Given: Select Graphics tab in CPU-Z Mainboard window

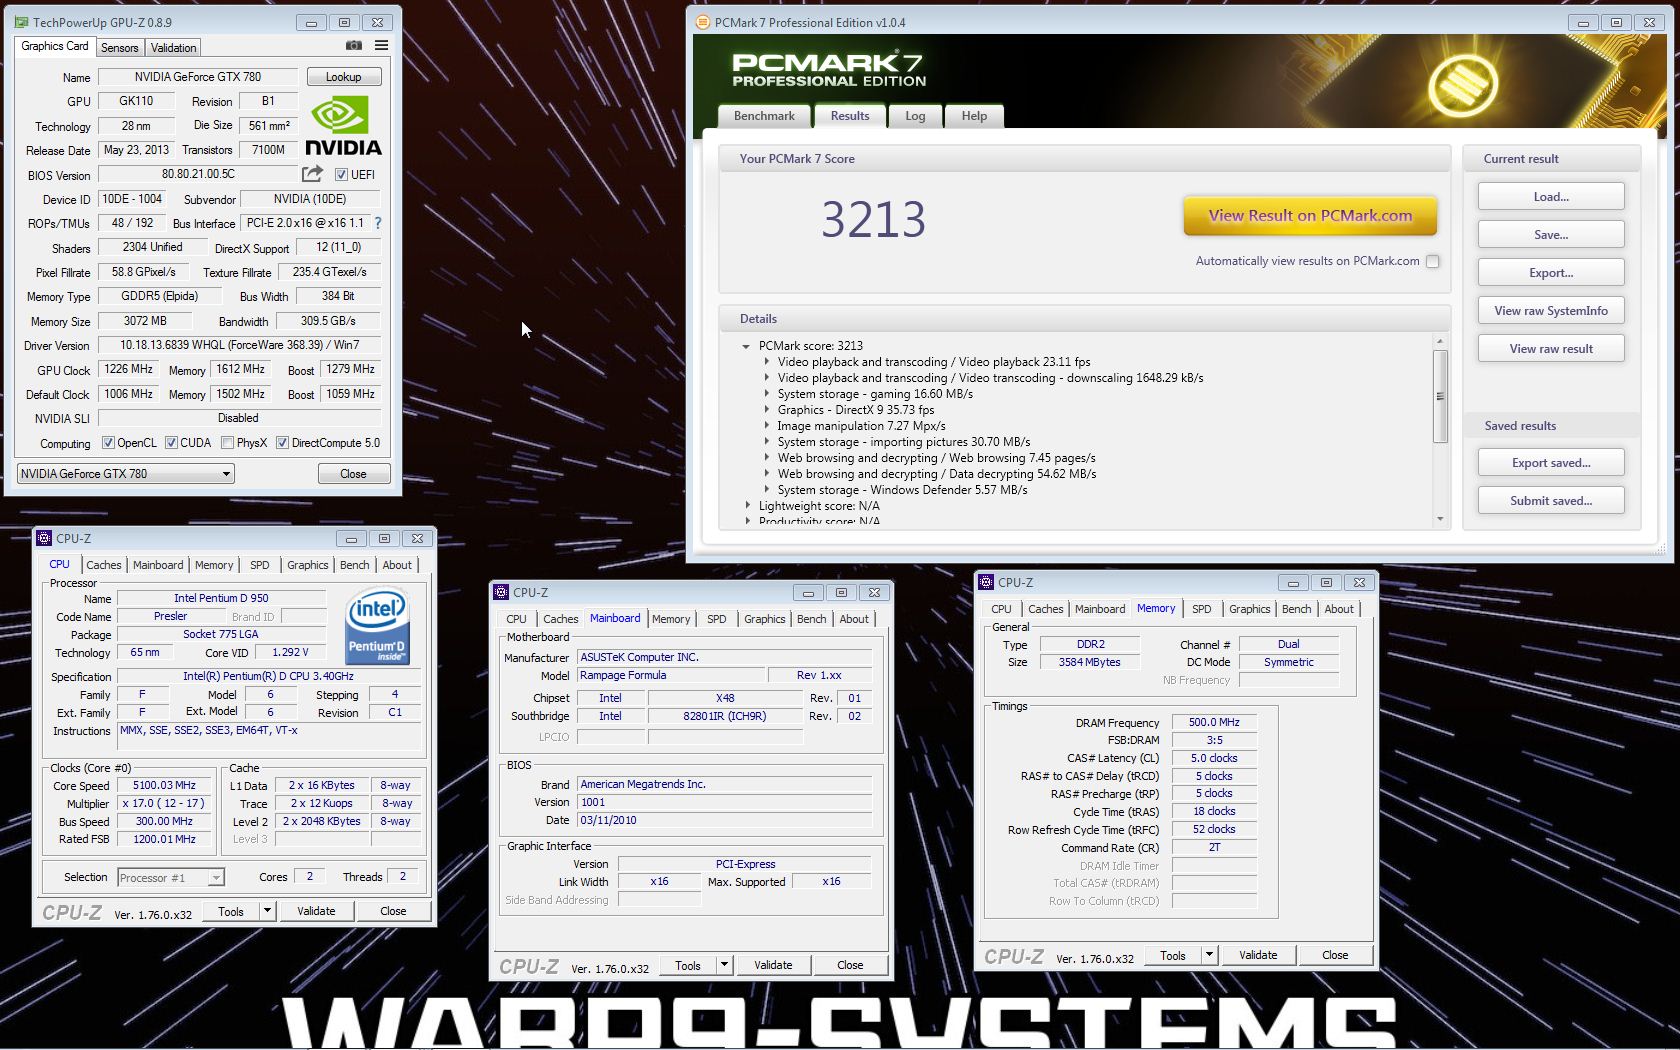Looking at the screenshot, I should coord(764,619).
